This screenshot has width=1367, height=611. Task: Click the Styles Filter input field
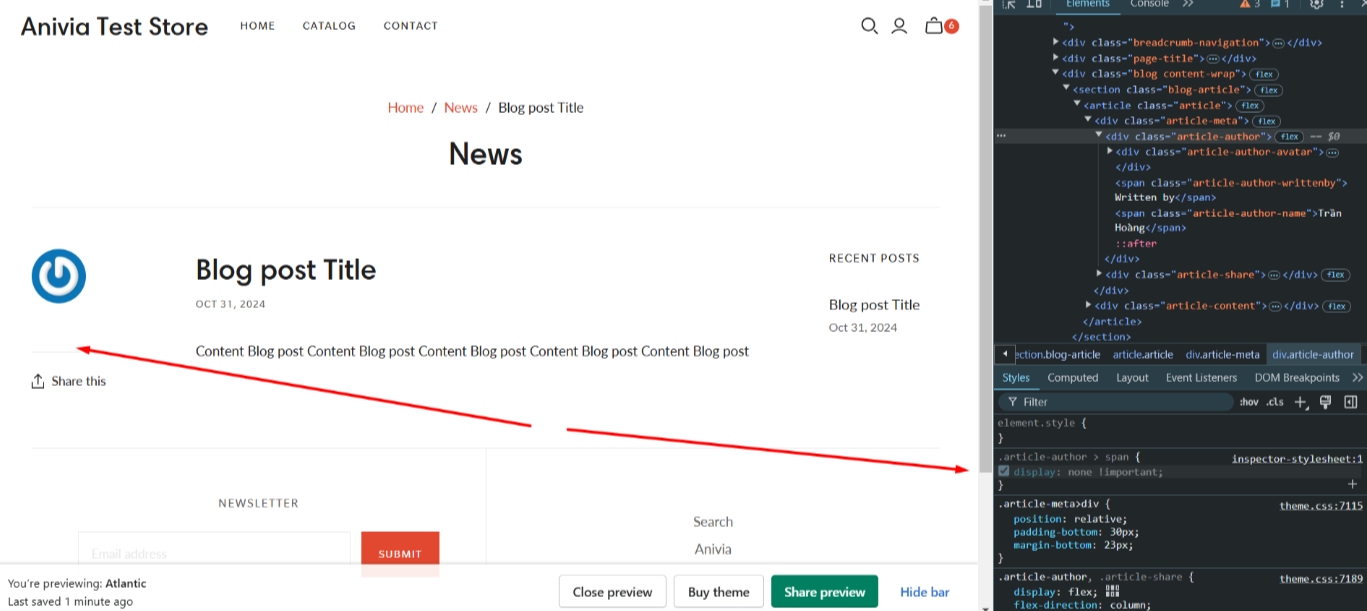point(1116,402)
